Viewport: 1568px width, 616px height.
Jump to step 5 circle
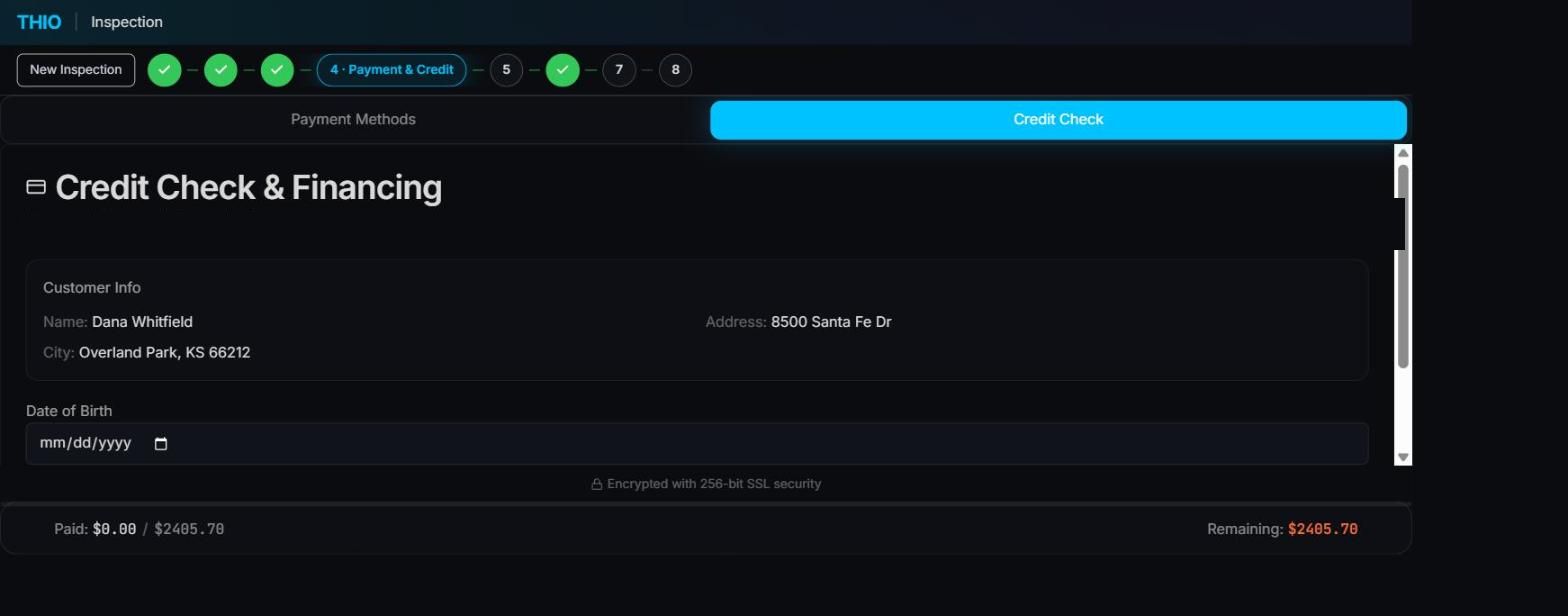tap(506, 70)
